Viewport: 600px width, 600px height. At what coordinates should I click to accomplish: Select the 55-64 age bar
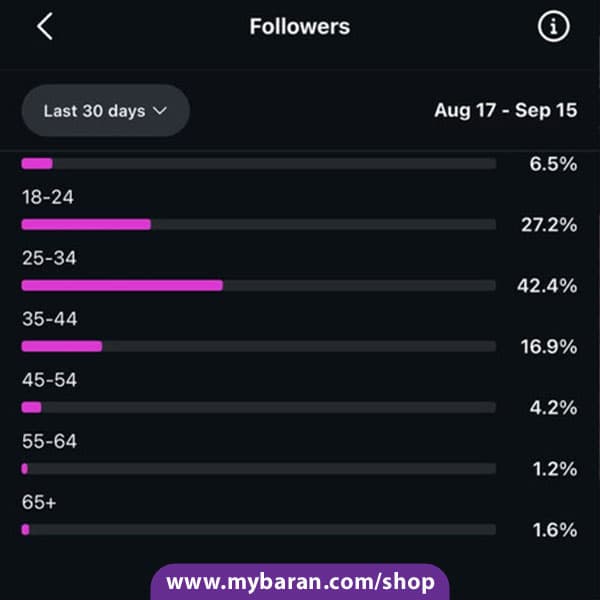(x=259, y=468)
